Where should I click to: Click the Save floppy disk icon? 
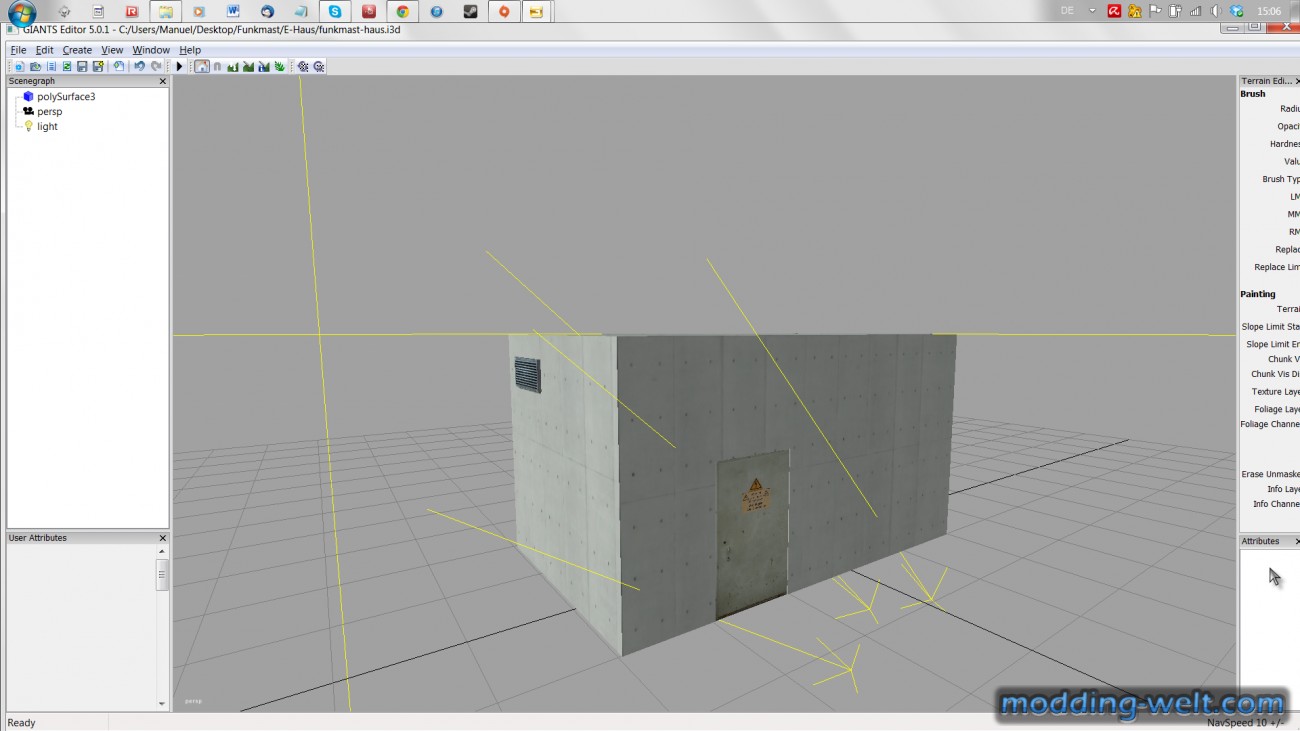82,67
